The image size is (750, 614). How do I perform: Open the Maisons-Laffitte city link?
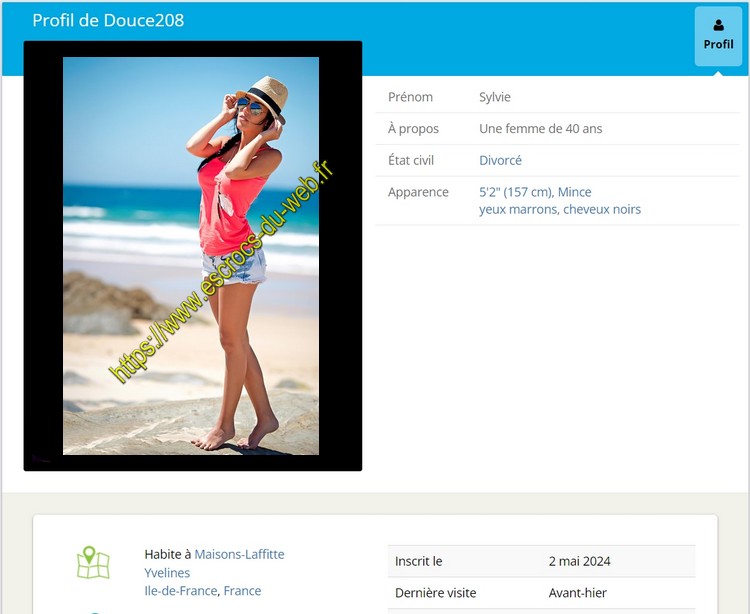coord(239,554)
